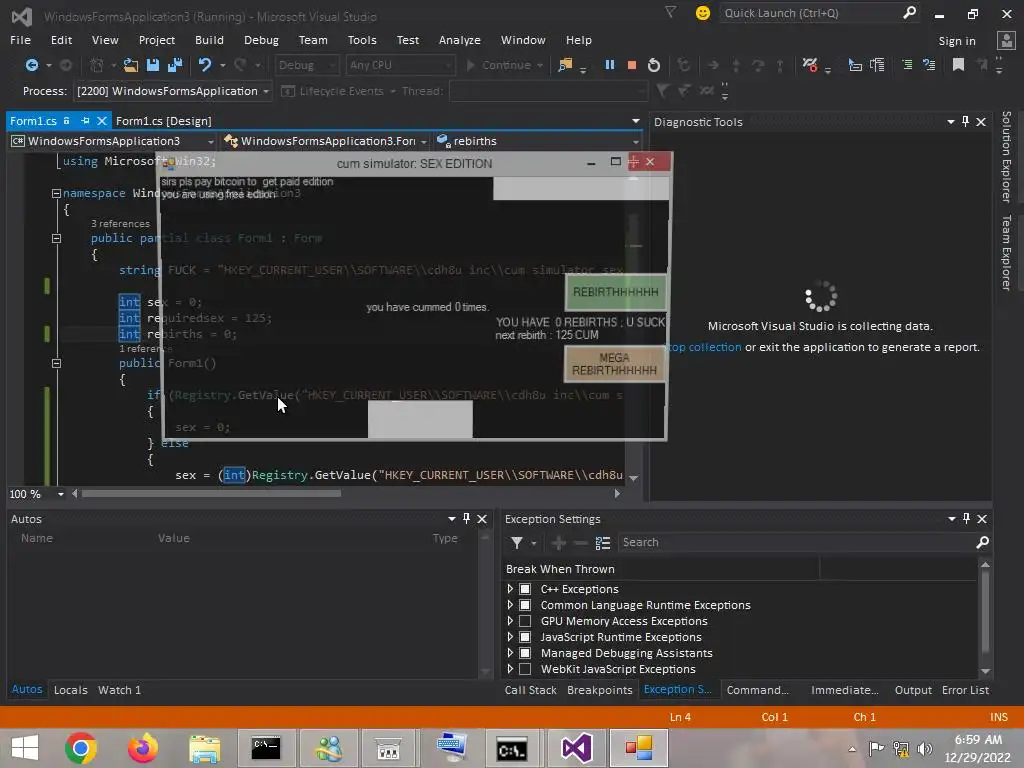The height and width of the screenshot is (768, 1024).
Task: Switch to the Call Stack tab
Action: tap(530, 690)
